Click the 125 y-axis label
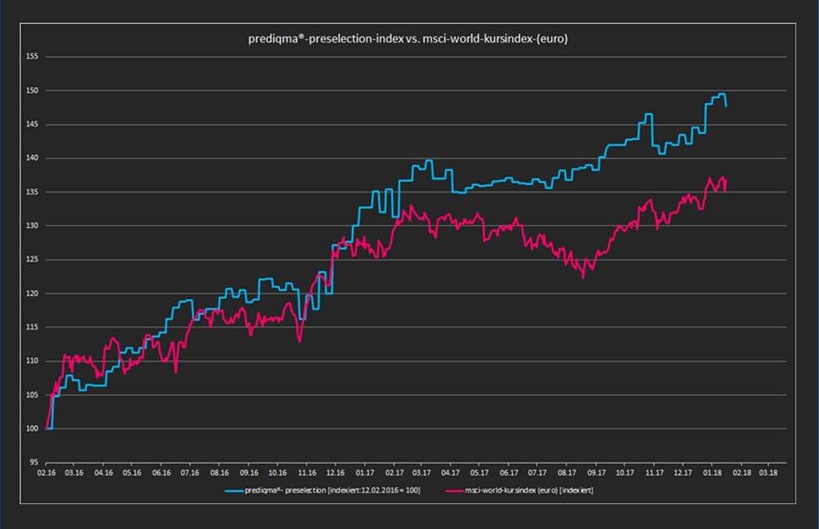 coord(31,260)
